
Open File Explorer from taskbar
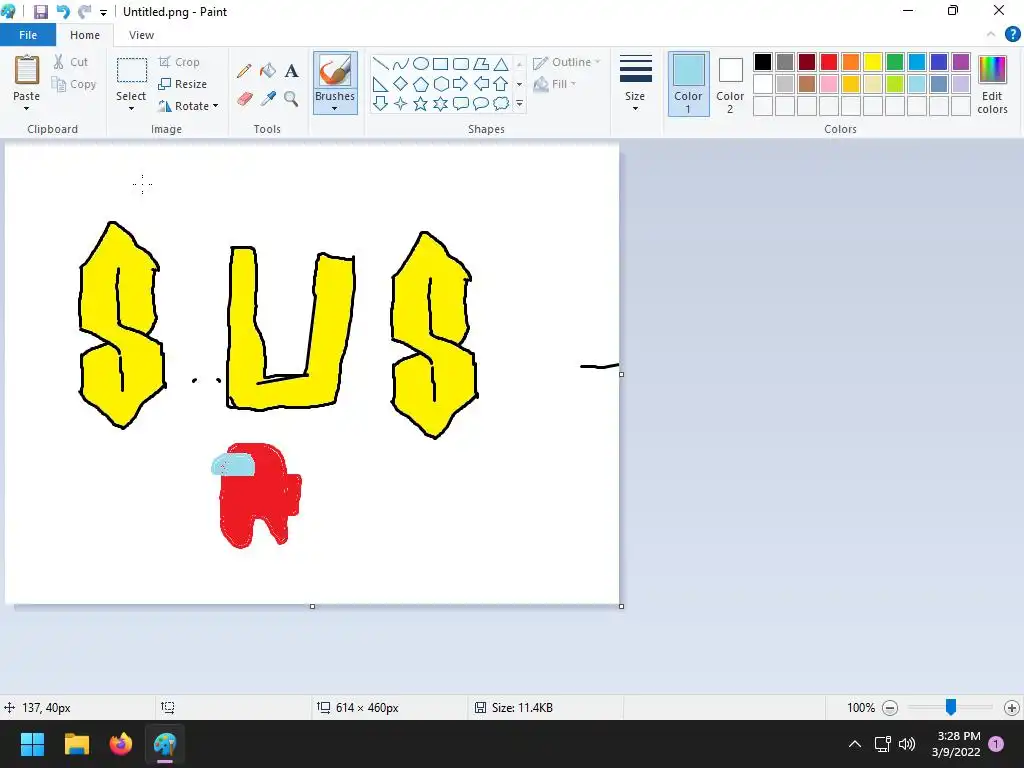tap(76, 744)
